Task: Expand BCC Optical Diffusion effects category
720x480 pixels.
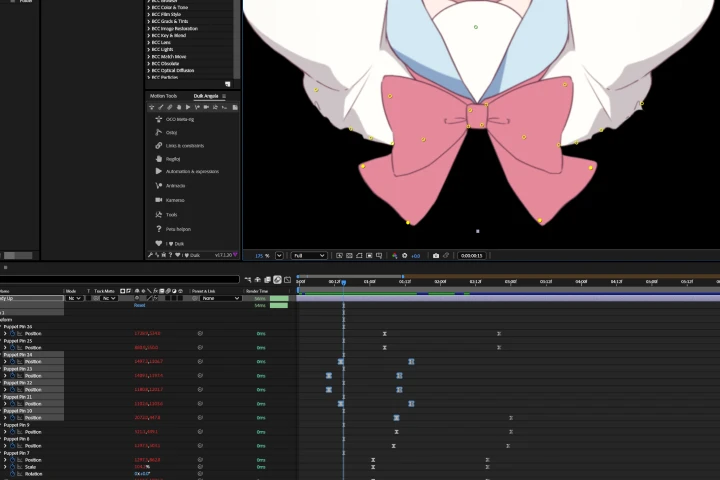Action: tap(148, 70)
